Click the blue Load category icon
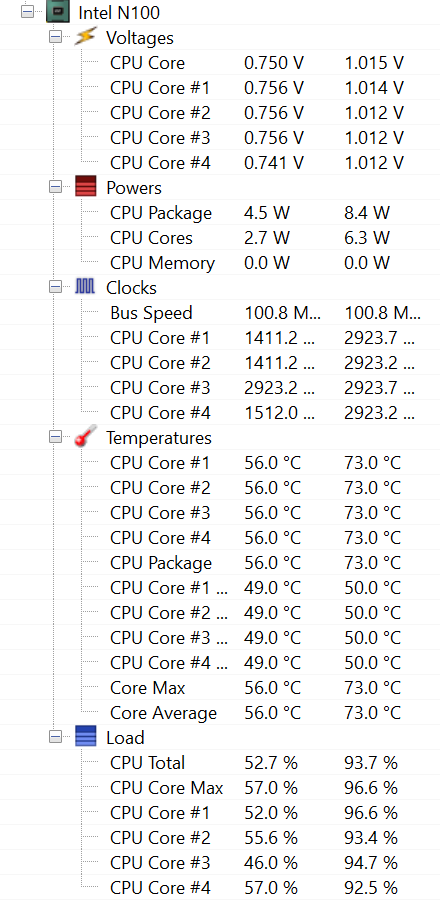 pos(85,737)
